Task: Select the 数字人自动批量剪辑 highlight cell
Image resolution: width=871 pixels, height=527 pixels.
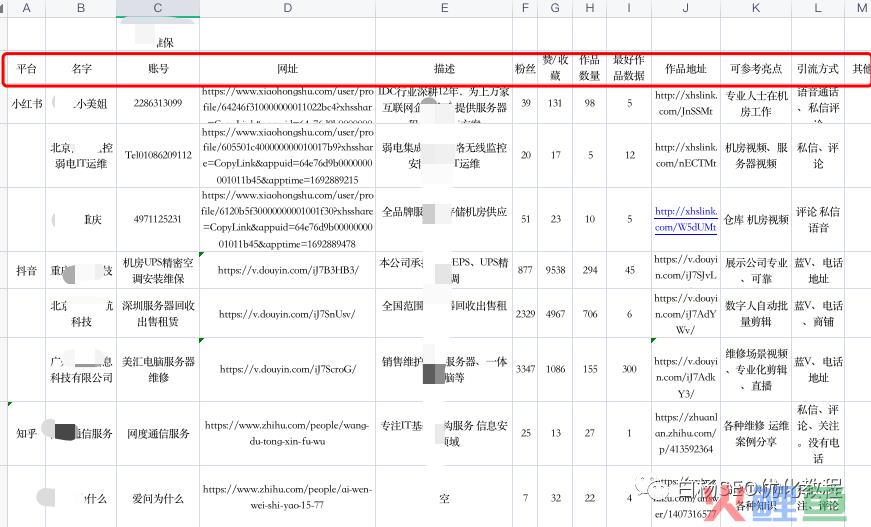Action: tap(755, 314)
